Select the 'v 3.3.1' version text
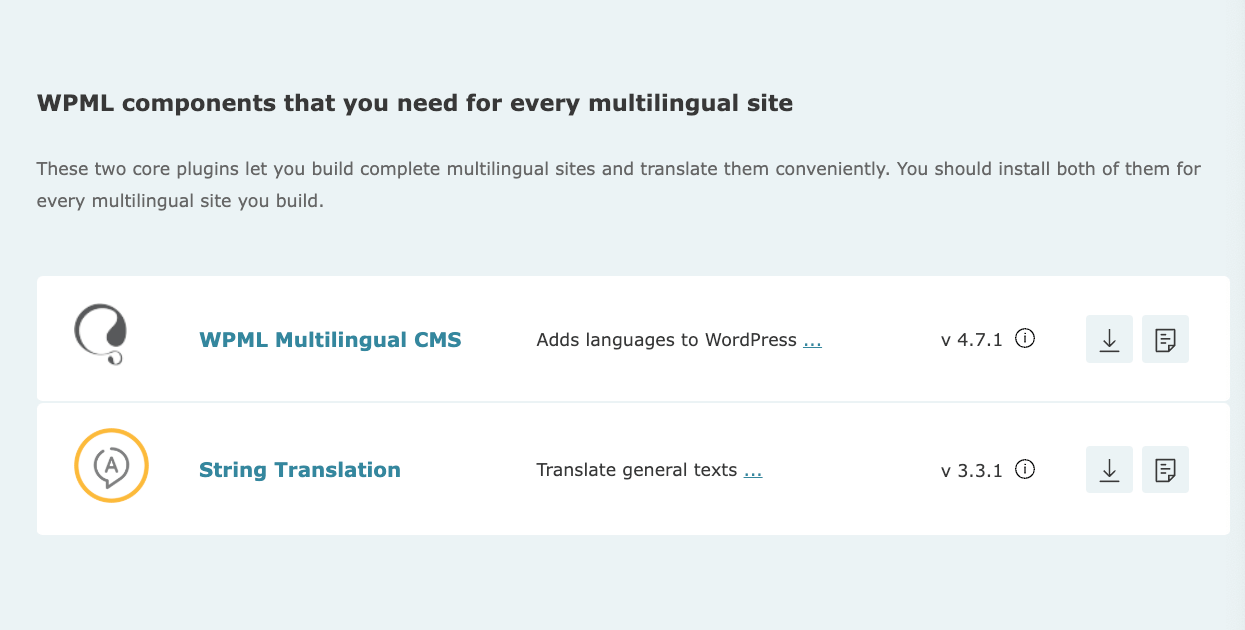Viewport: 1245px width, 630px height. 972,470
